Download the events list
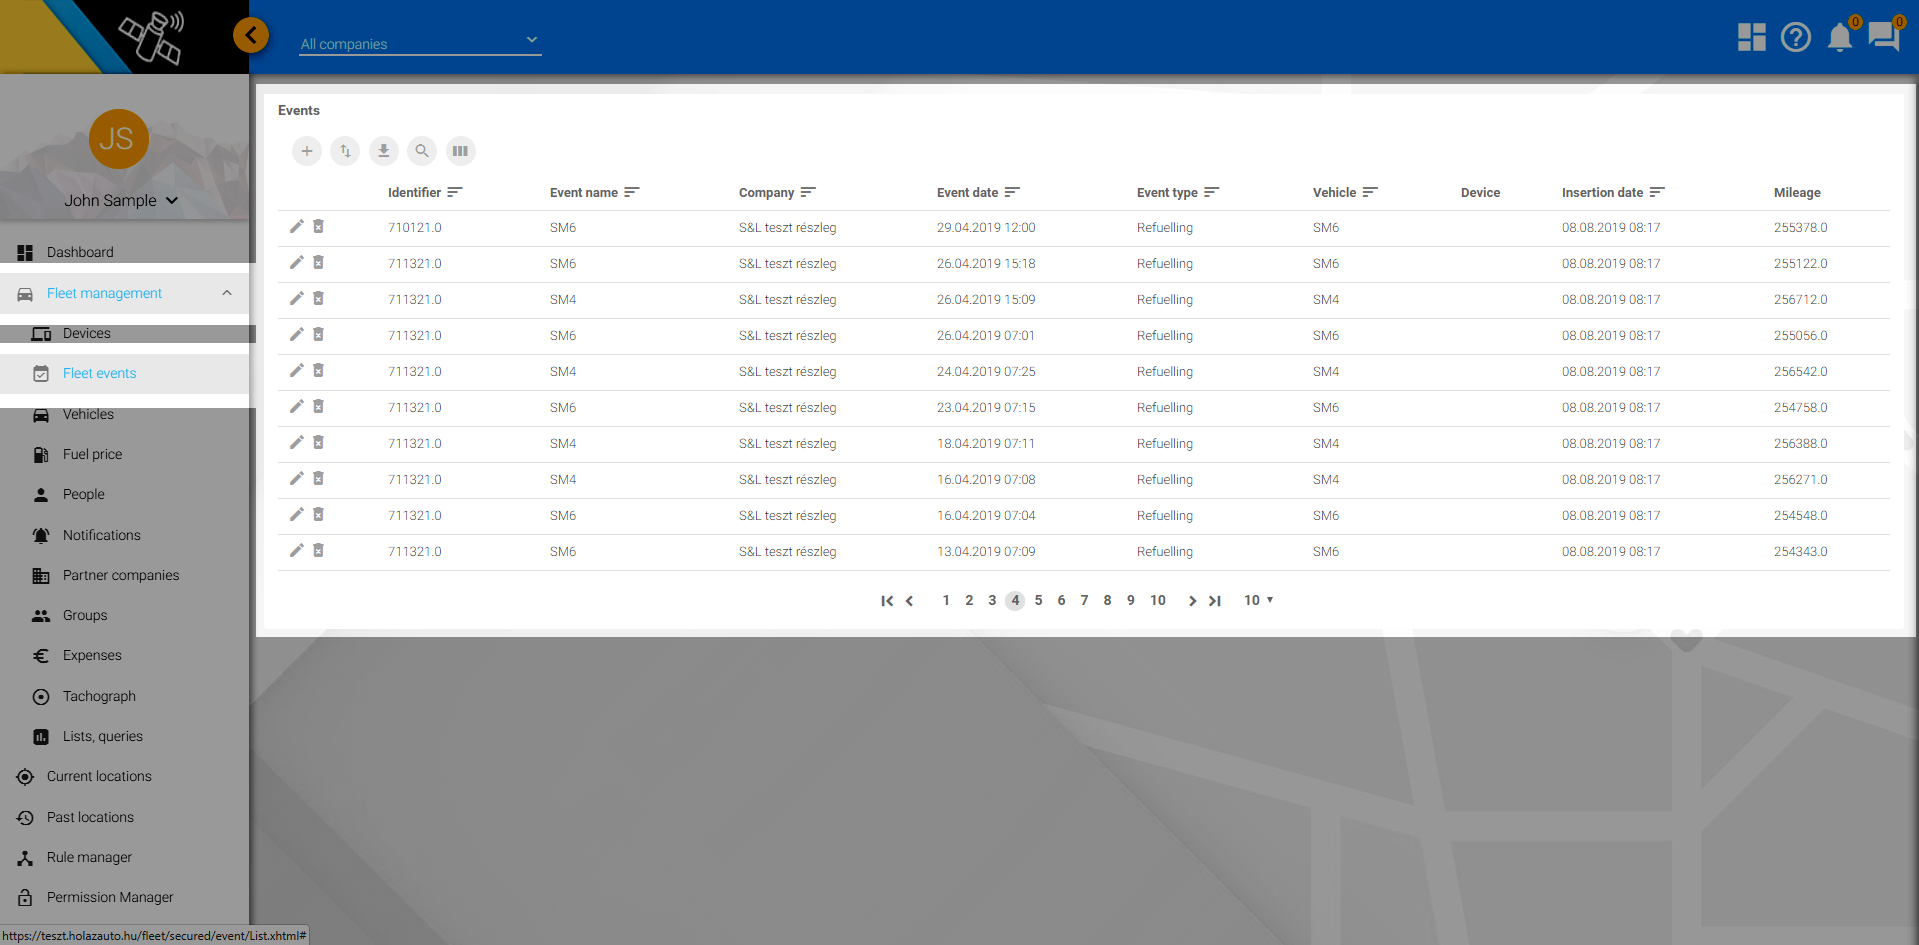1919x945 pixels. click(383, 151)
